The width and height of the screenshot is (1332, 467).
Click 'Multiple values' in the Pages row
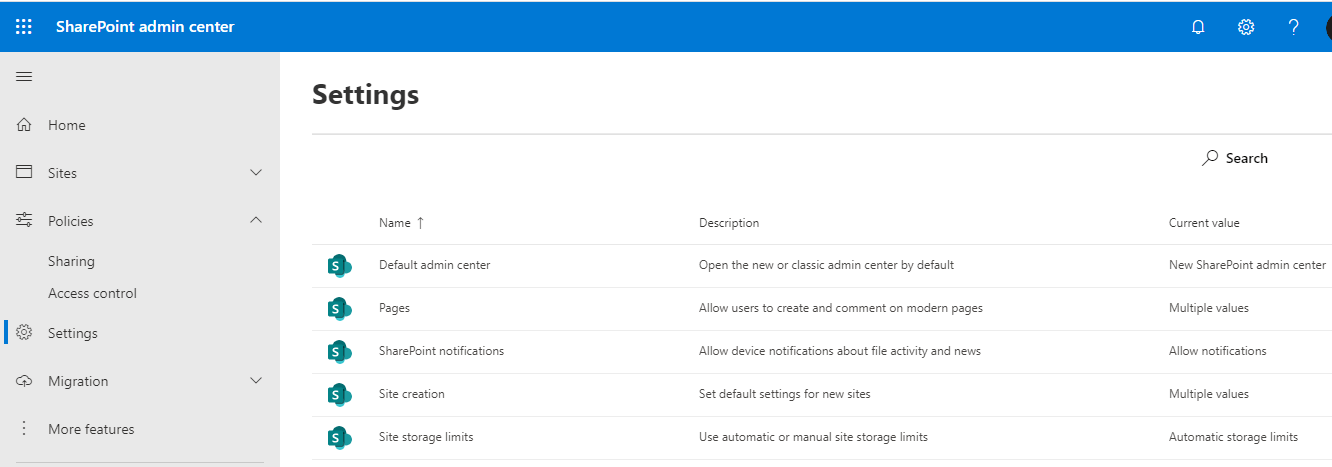coord(1209,308)
